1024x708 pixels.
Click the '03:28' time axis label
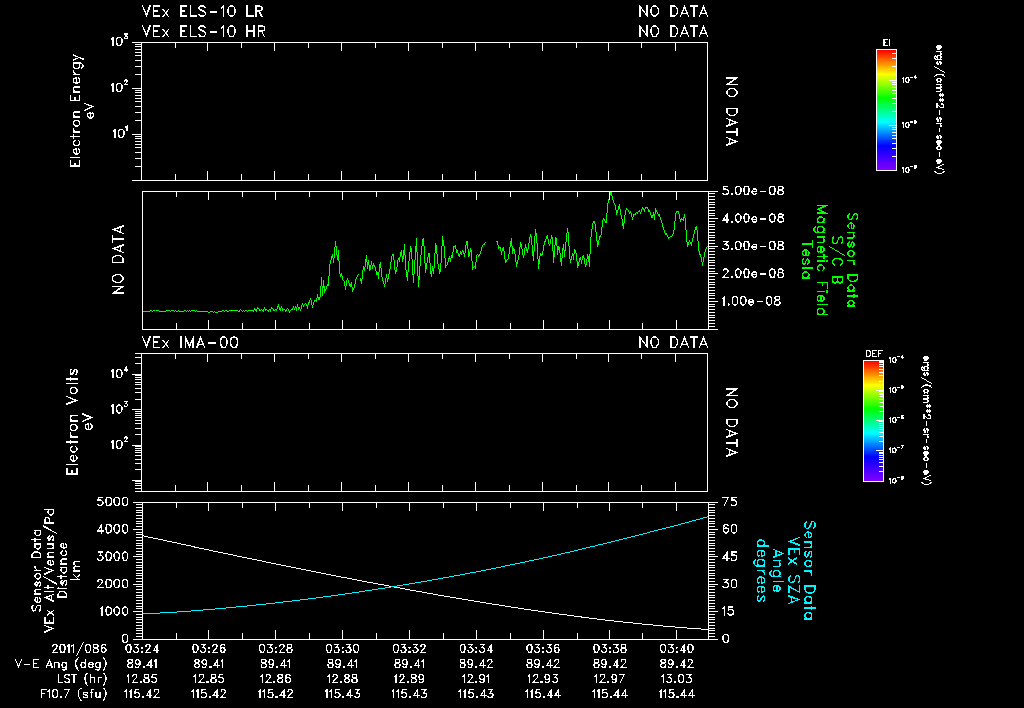point(276,649)
